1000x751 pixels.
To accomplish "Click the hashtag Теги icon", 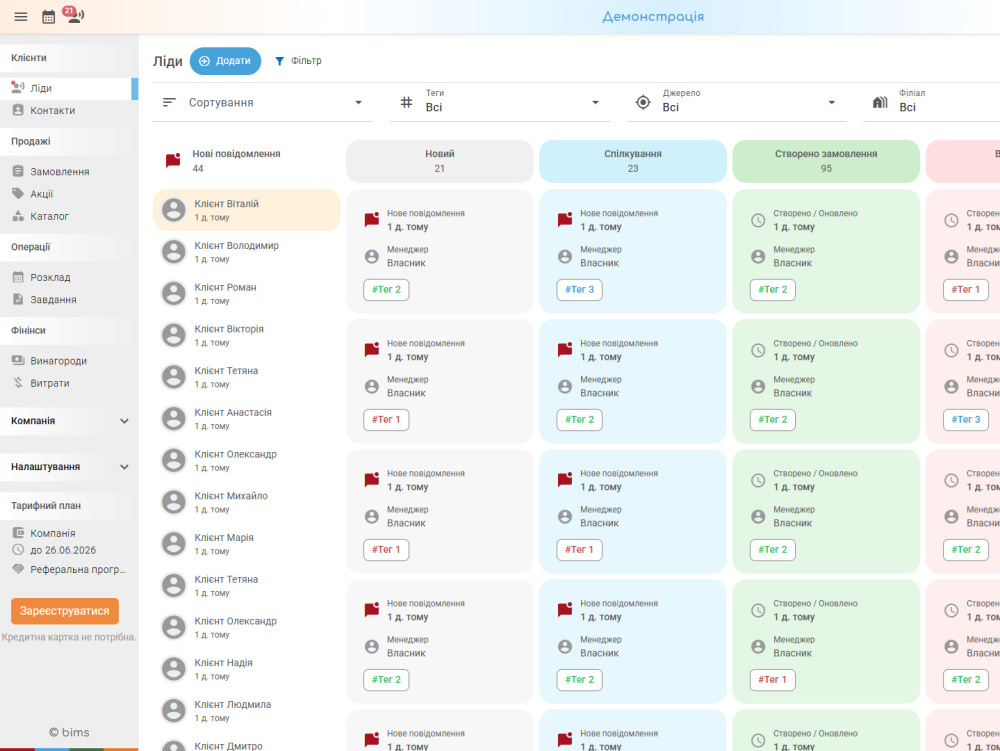I will [406, 102].
